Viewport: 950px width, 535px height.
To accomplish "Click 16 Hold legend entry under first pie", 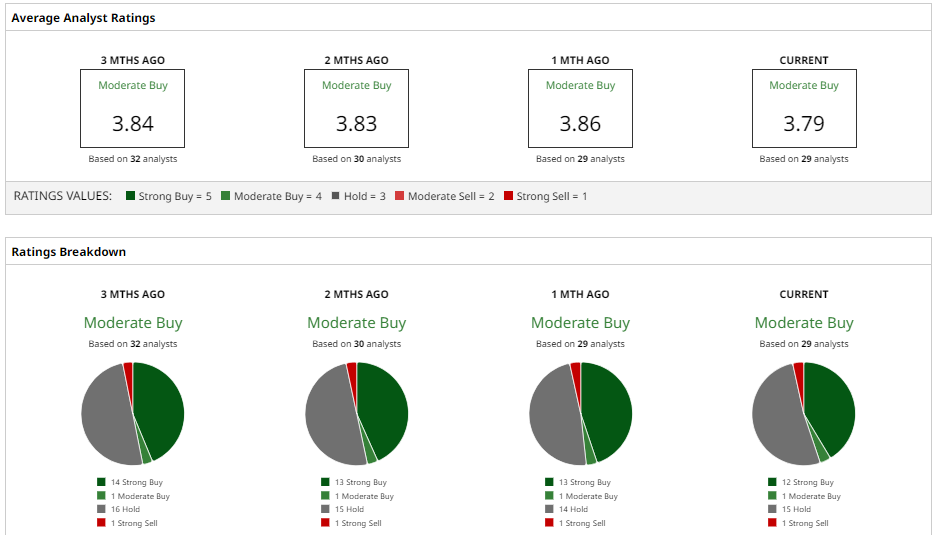I will (125, 509).
